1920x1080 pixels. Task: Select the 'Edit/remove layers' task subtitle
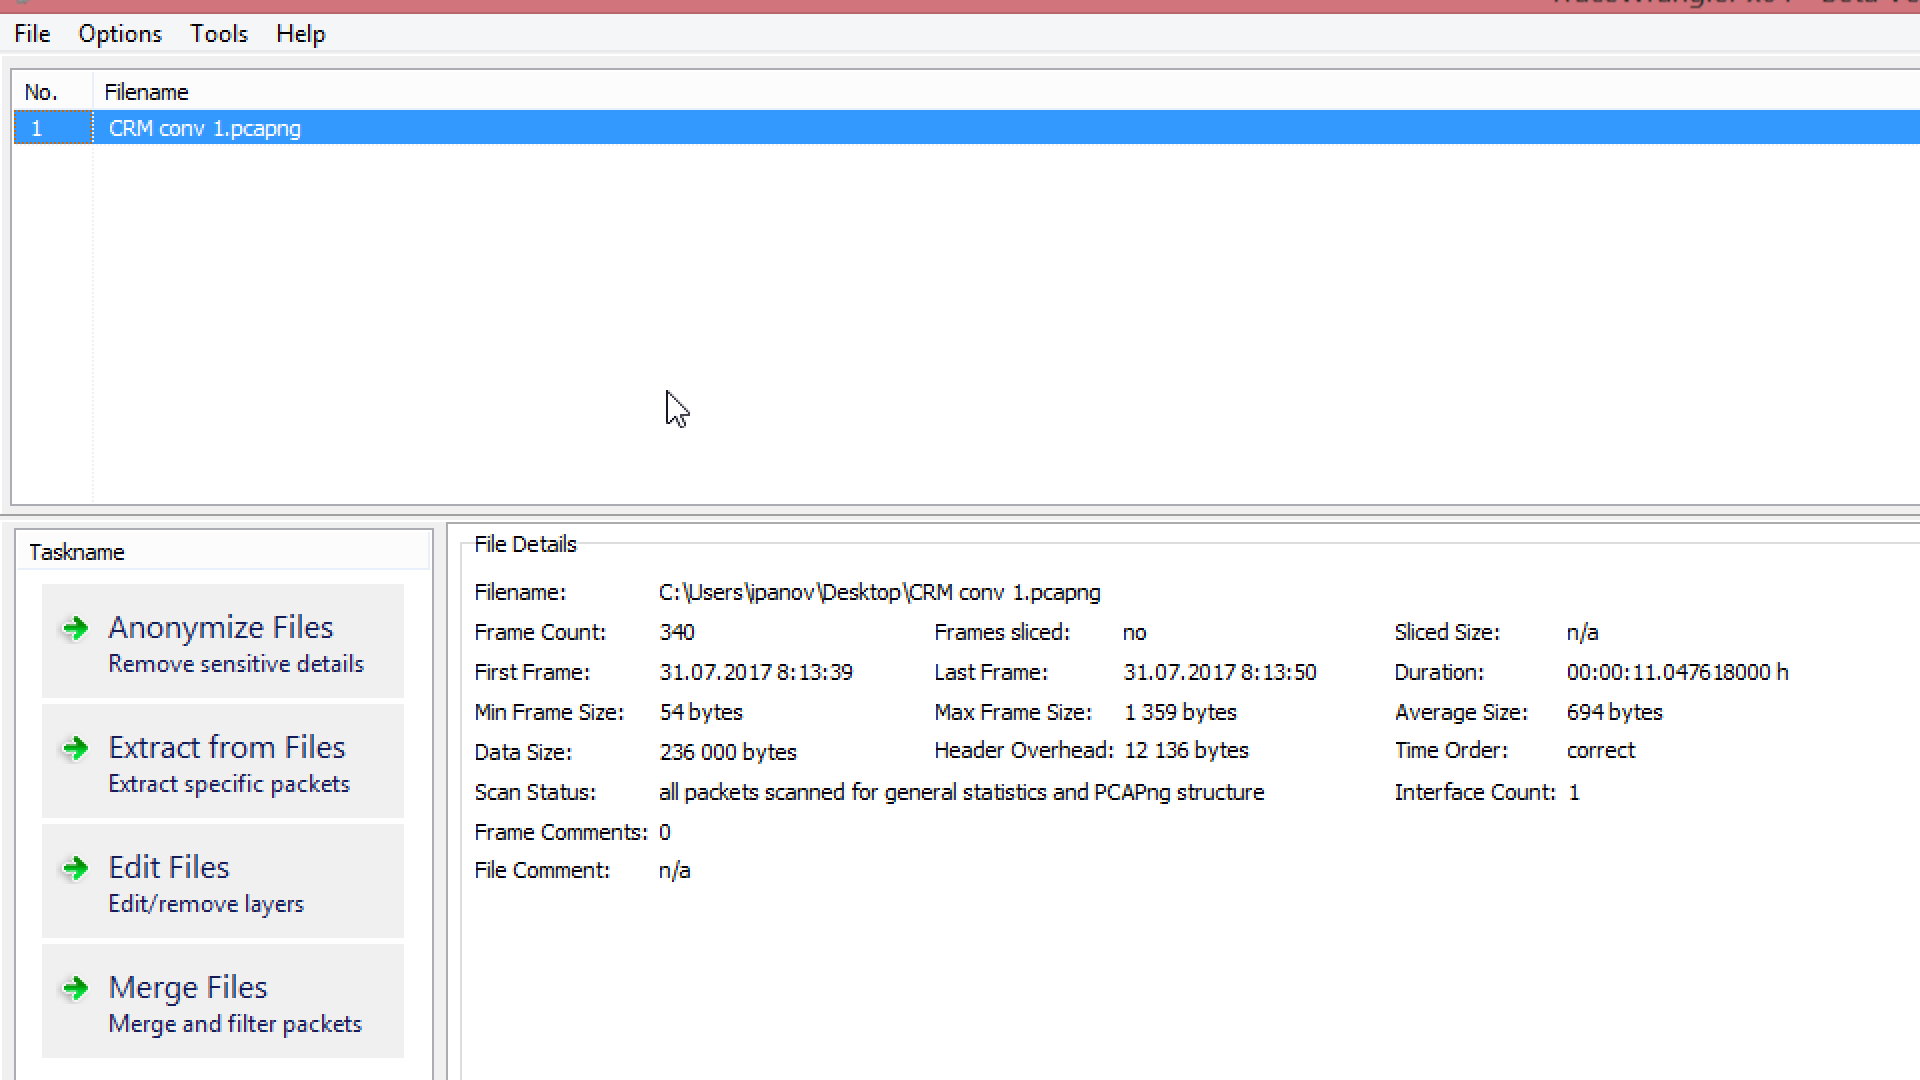pos(206,904)
